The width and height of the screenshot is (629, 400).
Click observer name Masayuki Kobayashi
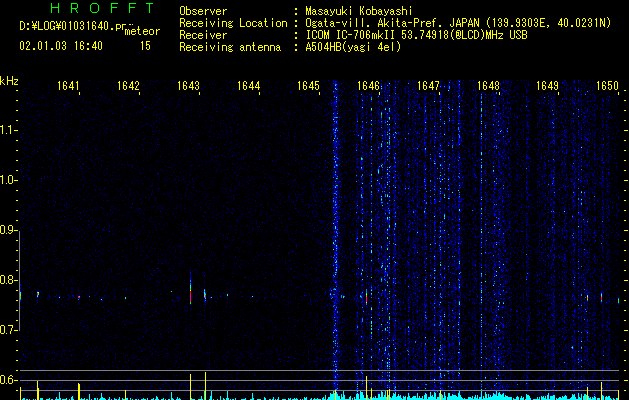click(x=359, y=11)
